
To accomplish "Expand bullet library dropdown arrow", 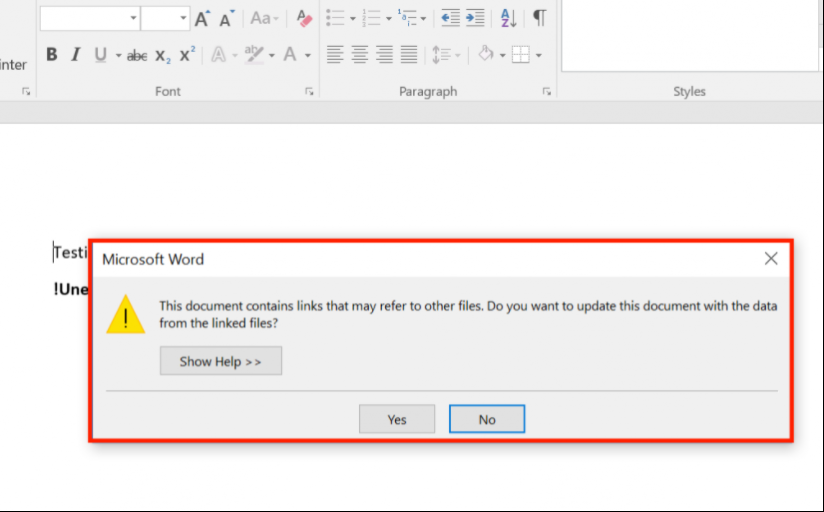I will tap(353, 19).
